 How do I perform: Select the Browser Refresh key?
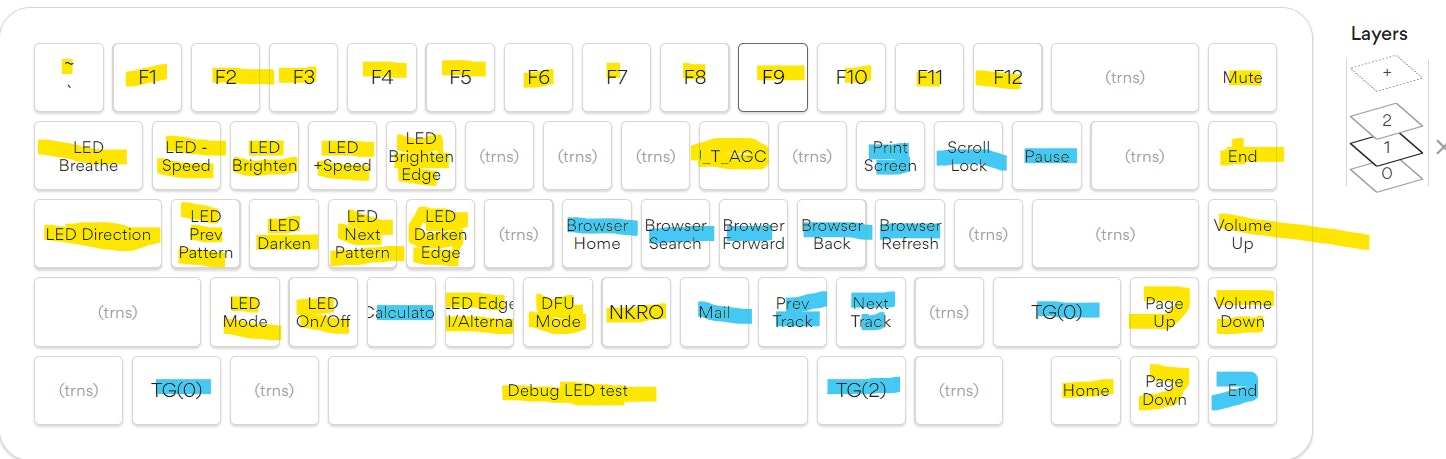910,234
